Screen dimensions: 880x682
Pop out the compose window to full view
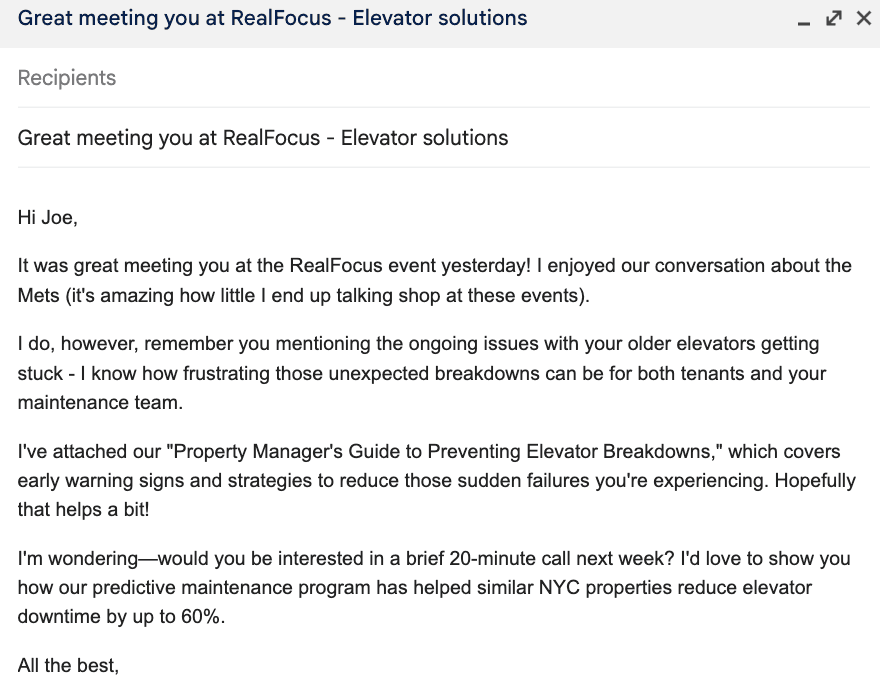[x=834, y=17]
